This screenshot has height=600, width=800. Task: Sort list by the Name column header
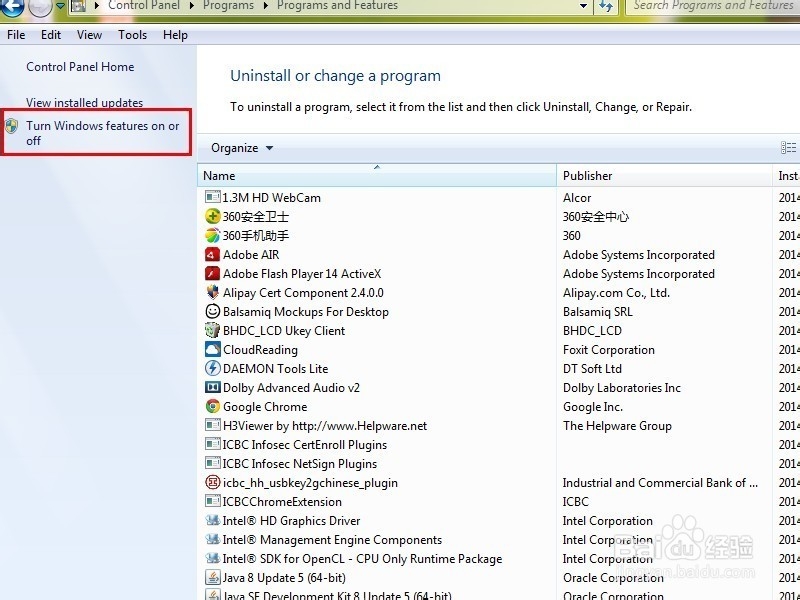tap(377, 176)
